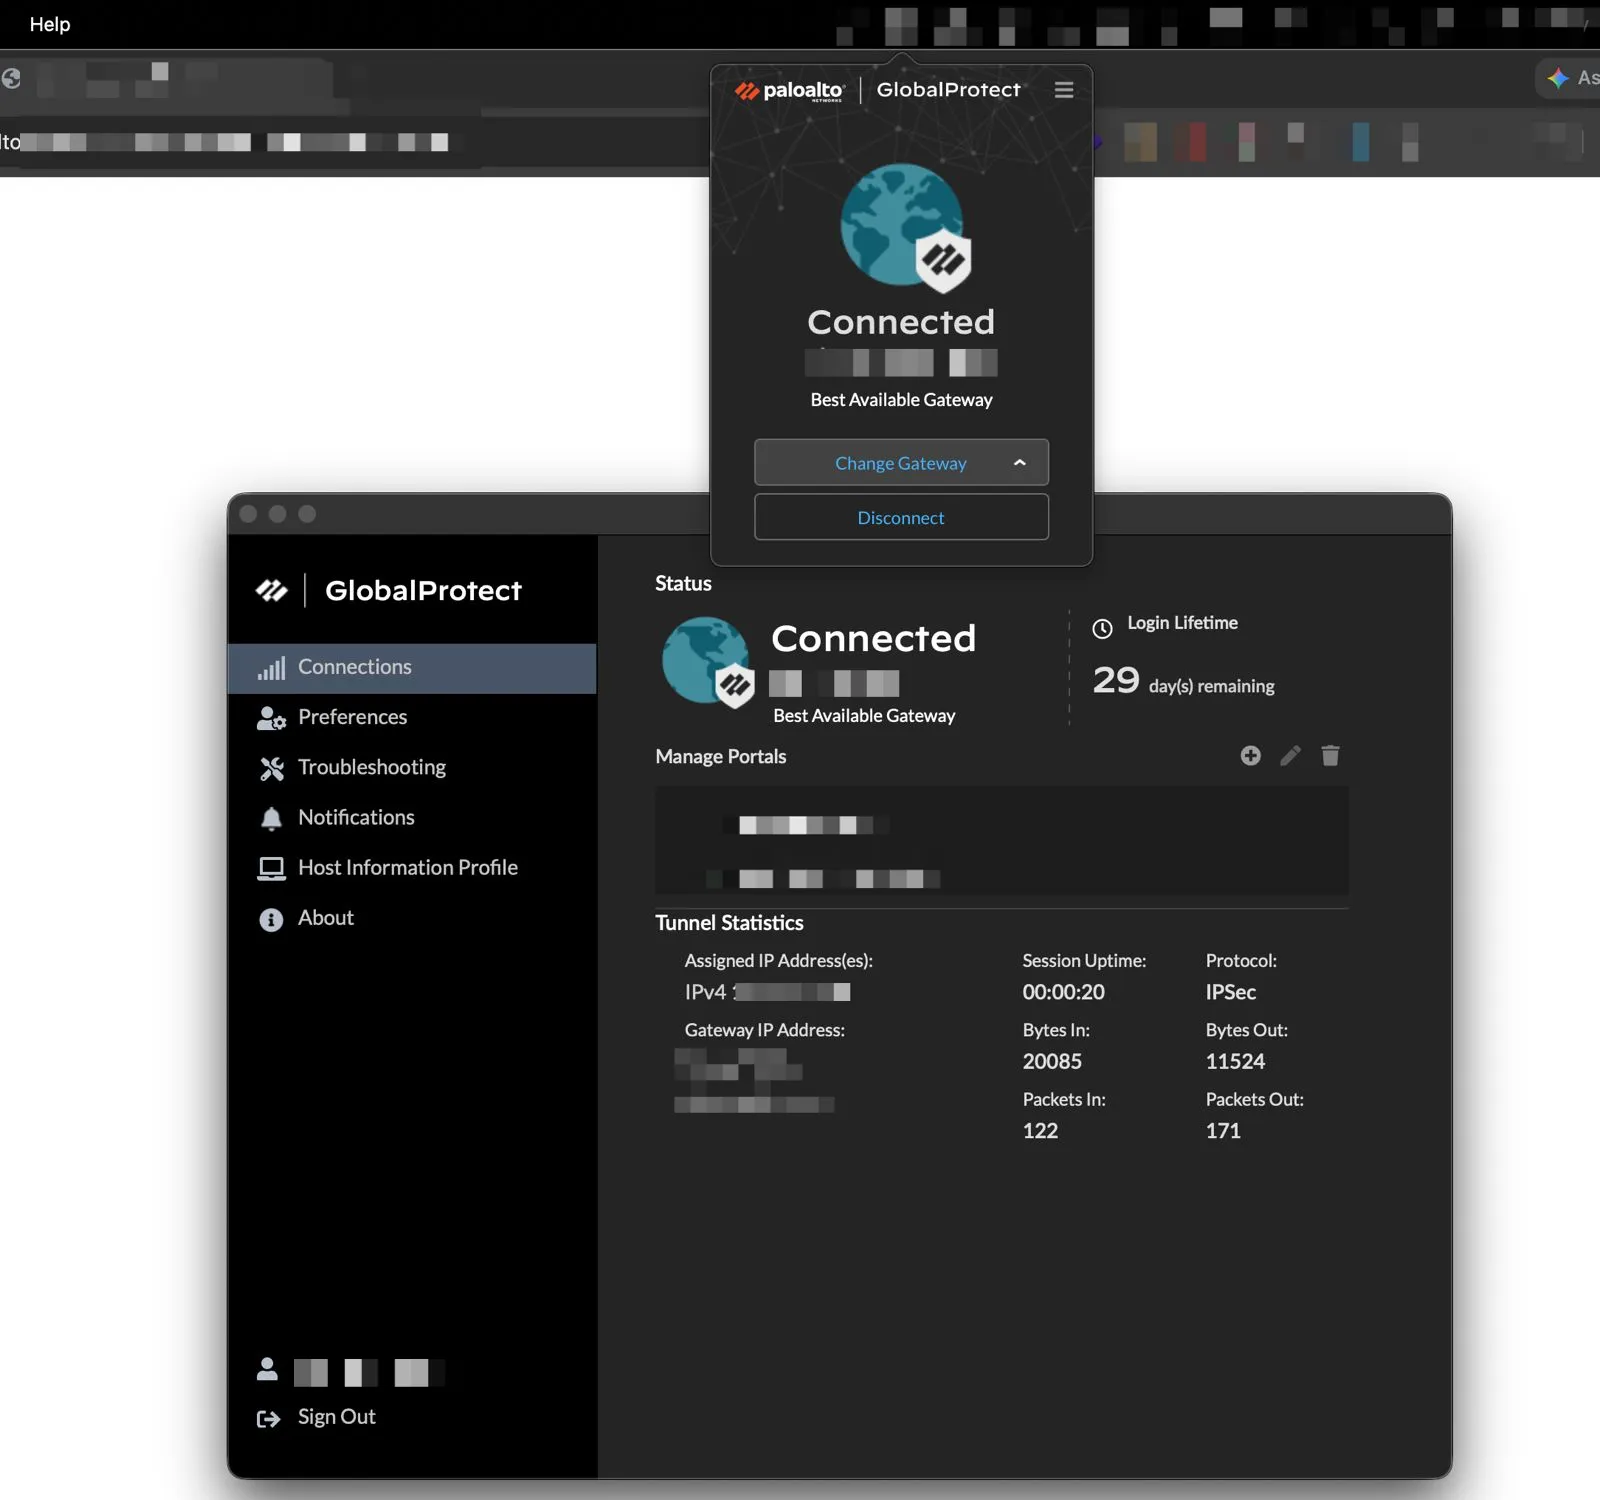Viewport: 1600px width, 1500px height.
Task: Click the "GlobalProtect" title in the popup header
Action: point(949,90)
